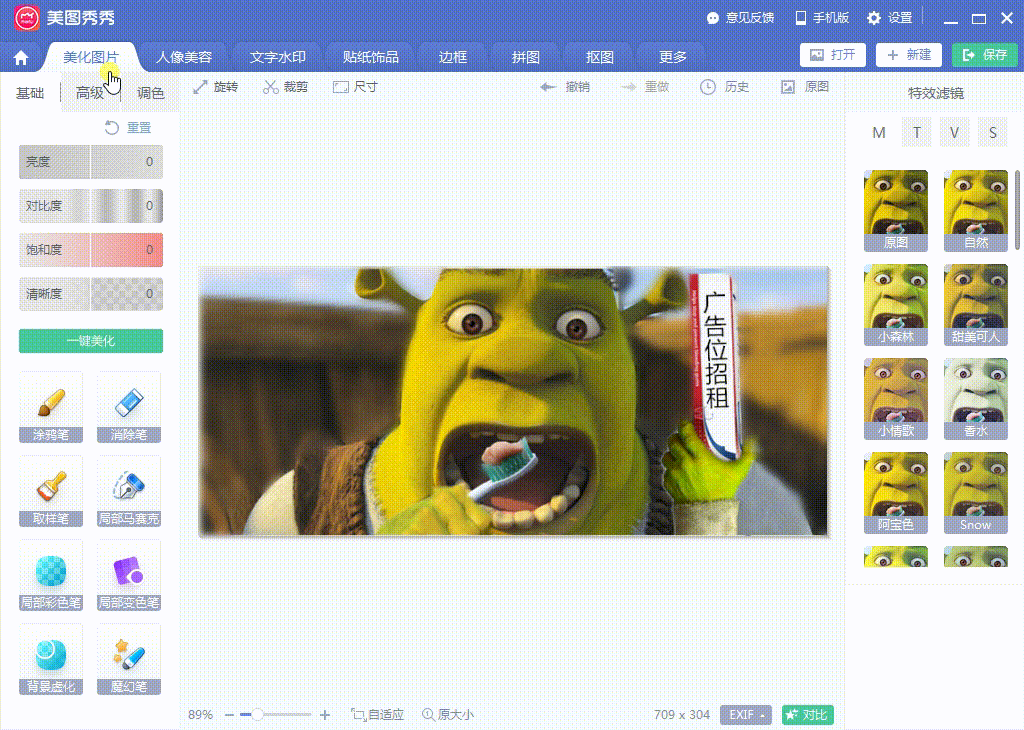Apply the 甜美可人 filter thumbnail
The height and width of the screenshot is (730, 1024).
click(976, 304)
